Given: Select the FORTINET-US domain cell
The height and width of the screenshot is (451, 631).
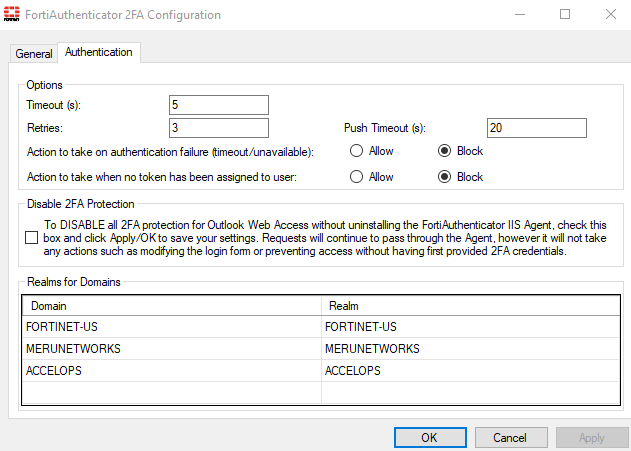Looking at the screenshot, I should [171, 327].
